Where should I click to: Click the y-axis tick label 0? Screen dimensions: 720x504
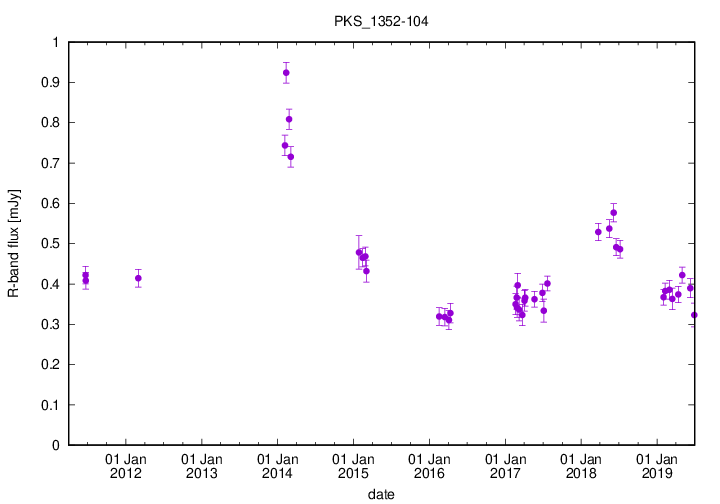54,445
